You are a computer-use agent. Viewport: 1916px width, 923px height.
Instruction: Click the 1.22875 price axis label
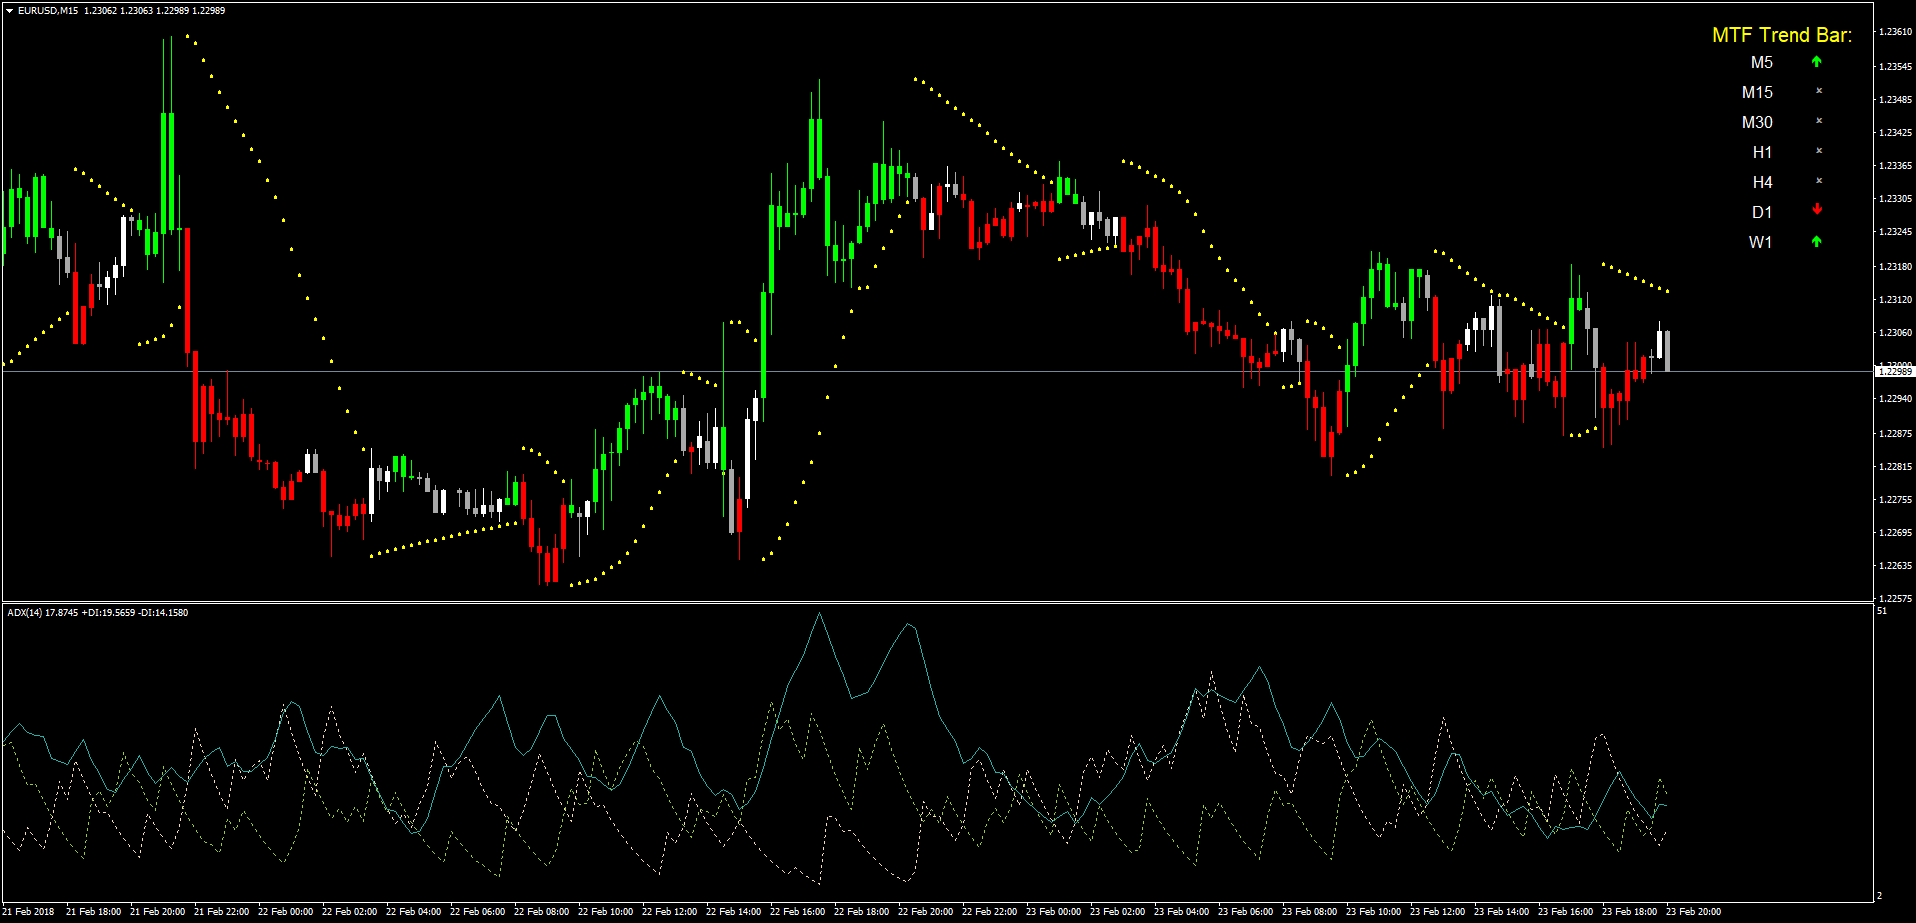[1895, 434]
